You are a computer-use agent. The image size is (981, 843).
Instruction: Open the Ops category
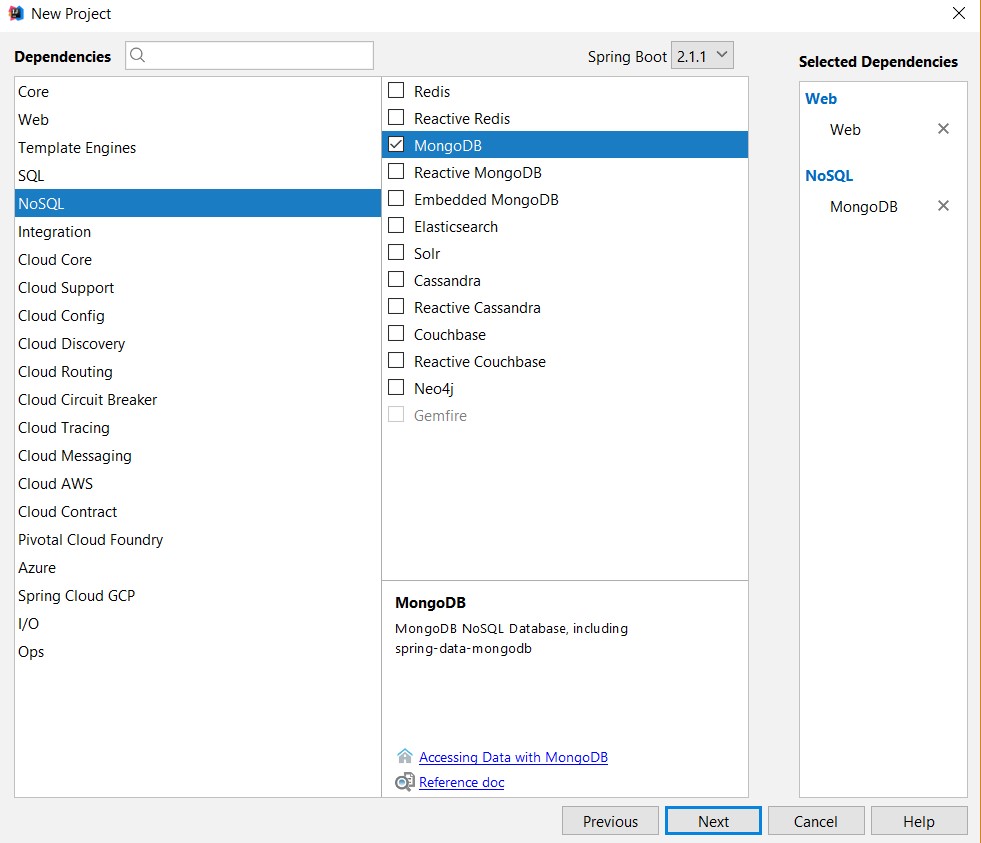[198, 651]
